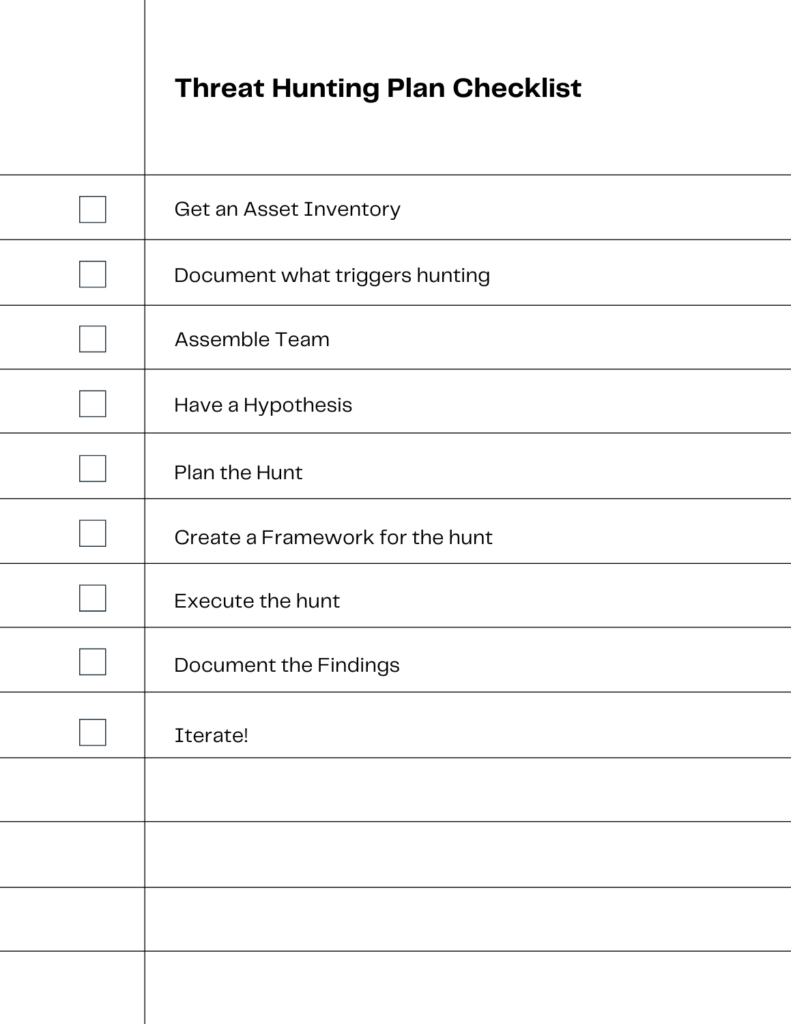Check the Get an Asset Inventory box
Viewport: 791px width, 1024px height.
coord(93,210)
